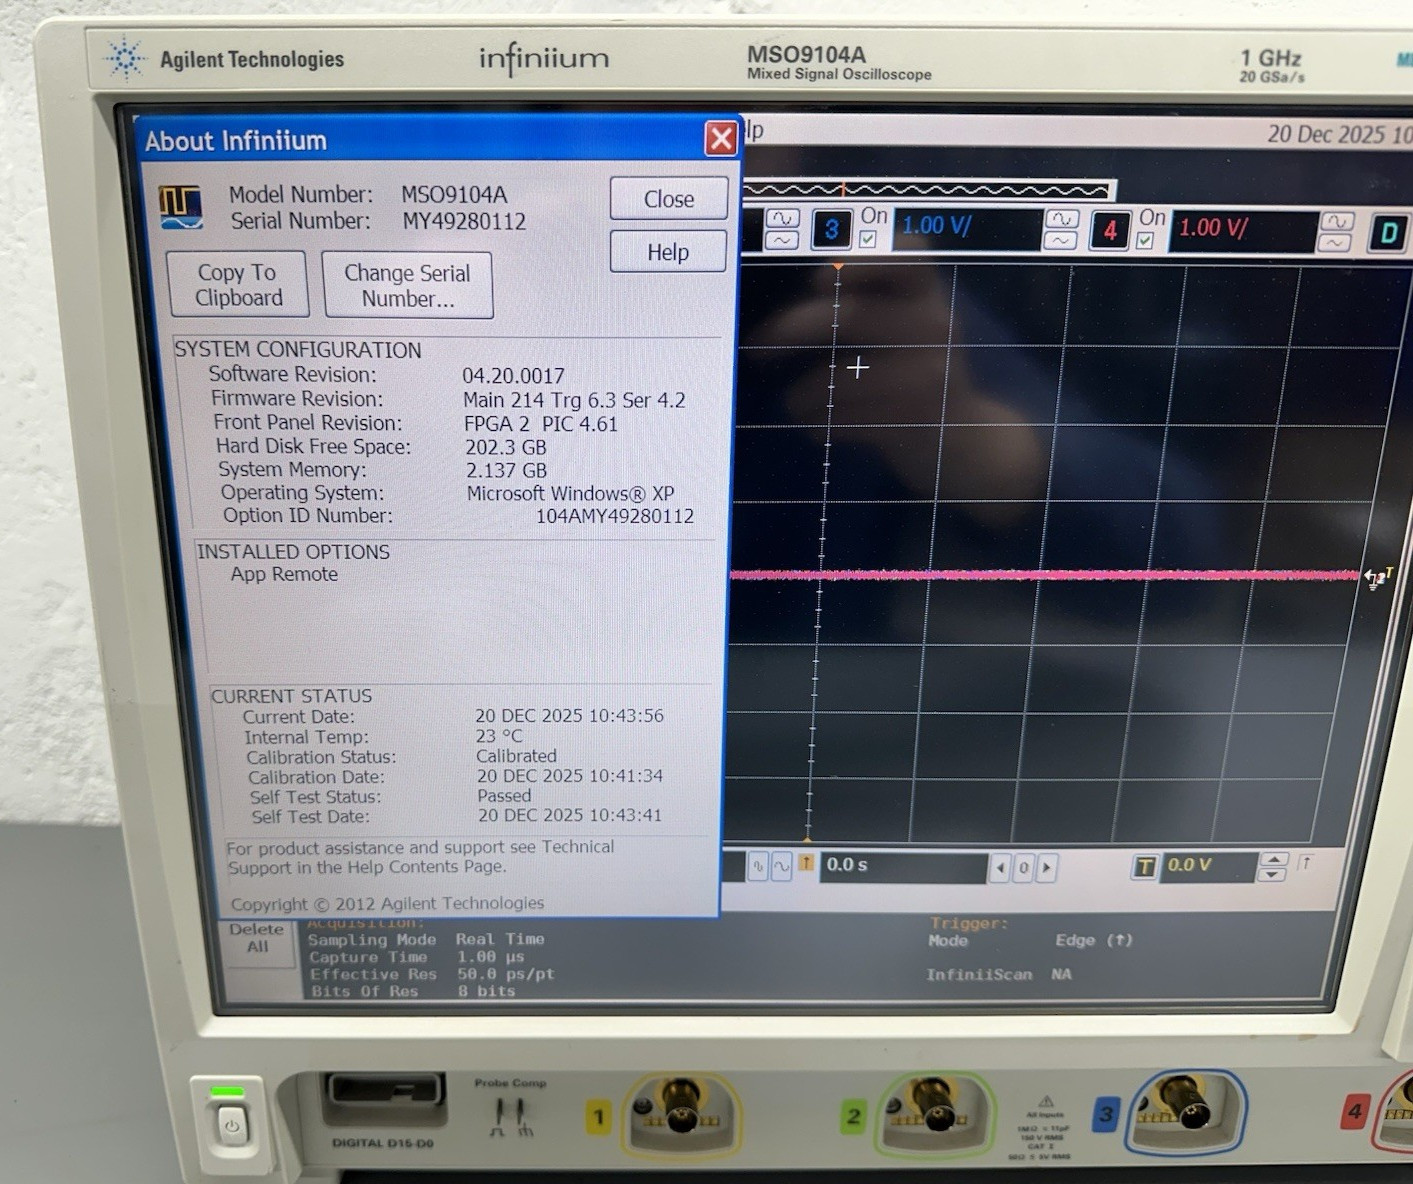Toggle channel 4 On checkbox
The height and width of the screenshot is (1184, 1413).
point(1145,241)
